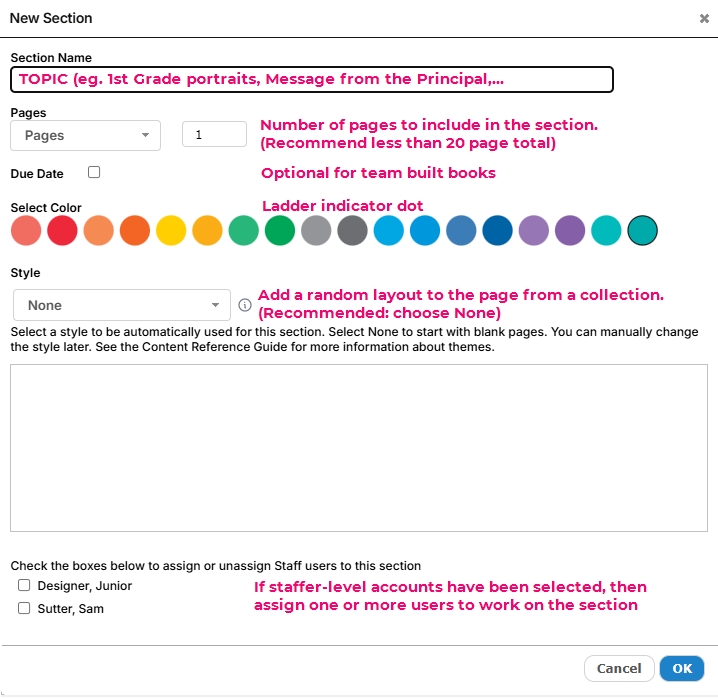Pick the dark navy blue color dot
Screen dimensions: 718x698
point(497,230)
